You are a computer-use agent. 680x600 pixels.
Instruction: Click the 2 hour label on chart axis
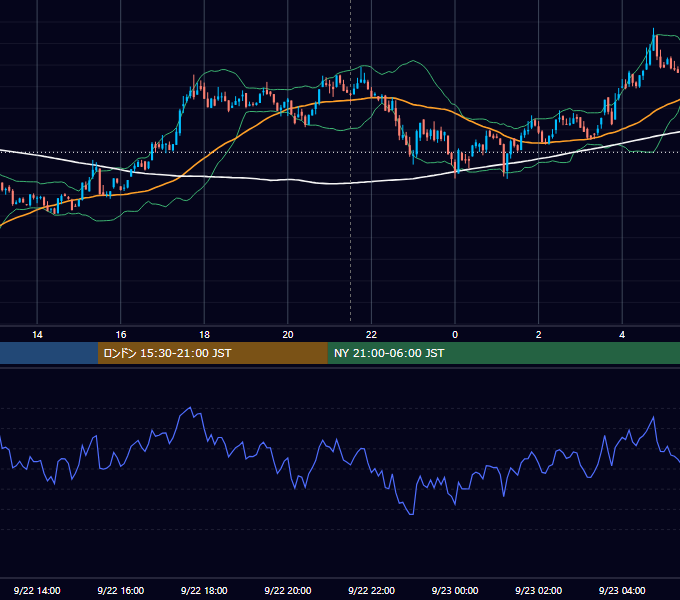click(x=539, y=335)
